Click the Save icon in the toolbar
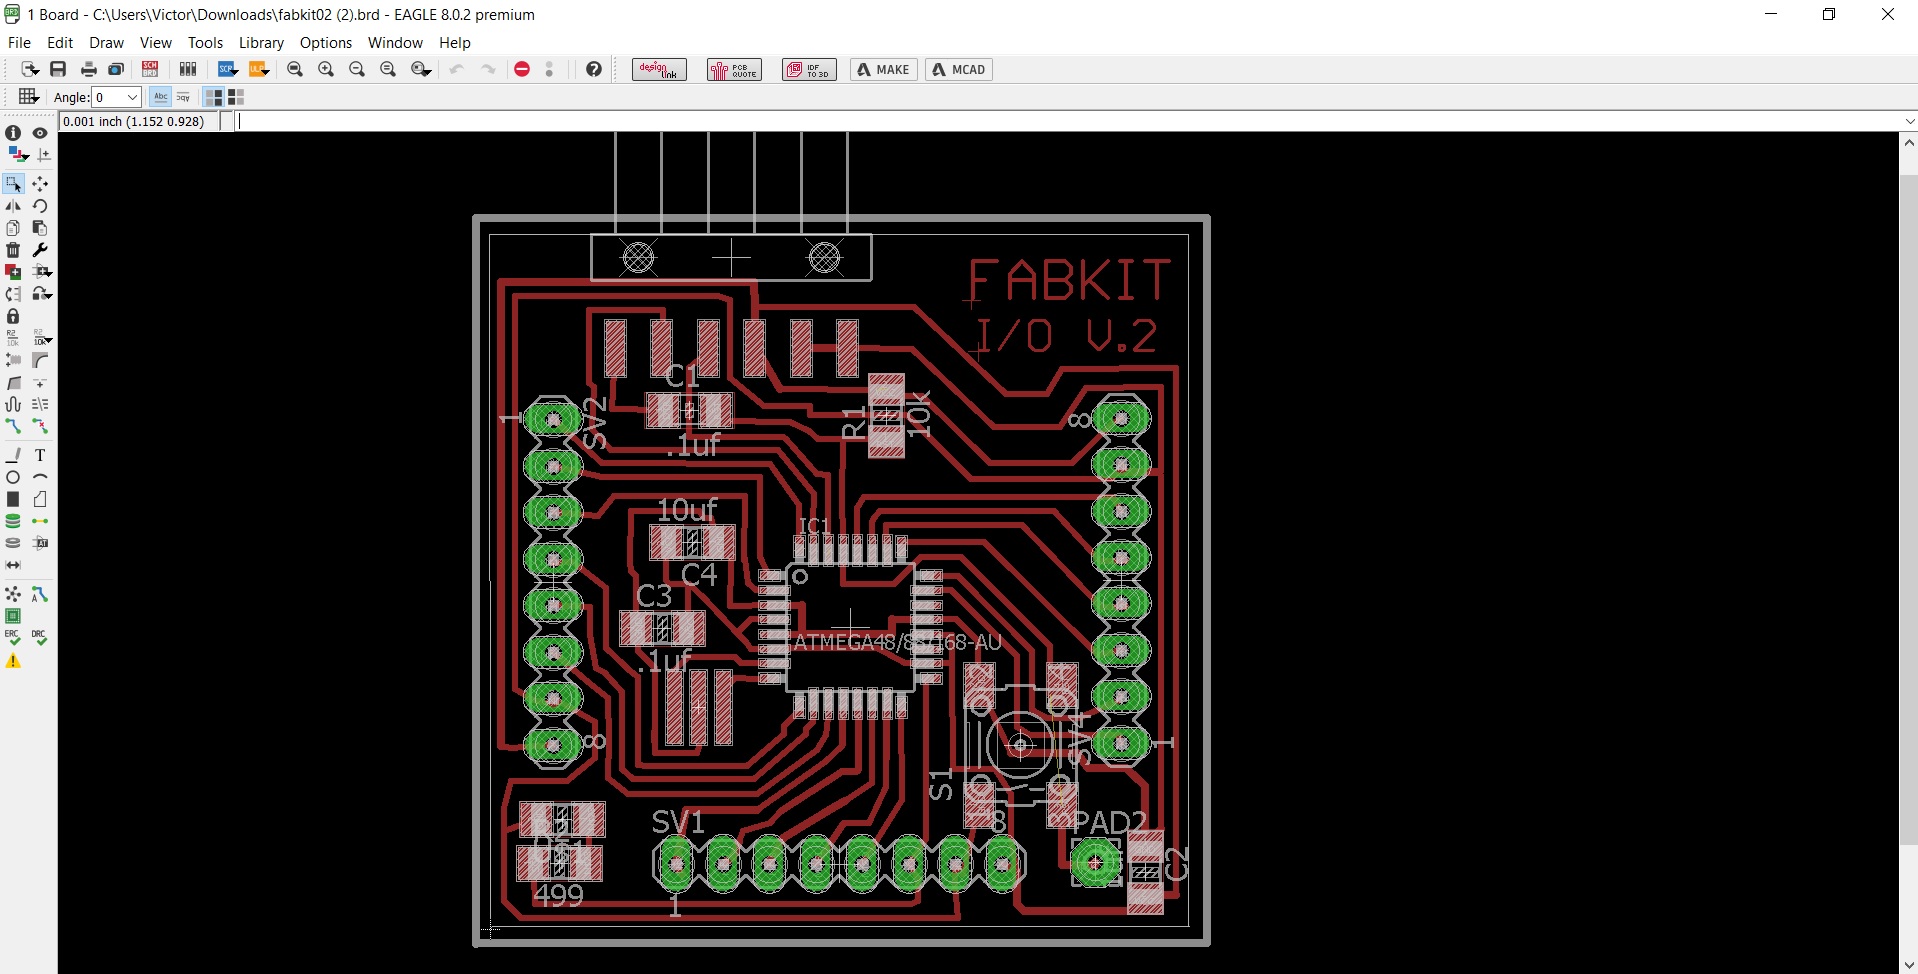 pos(58,69)
